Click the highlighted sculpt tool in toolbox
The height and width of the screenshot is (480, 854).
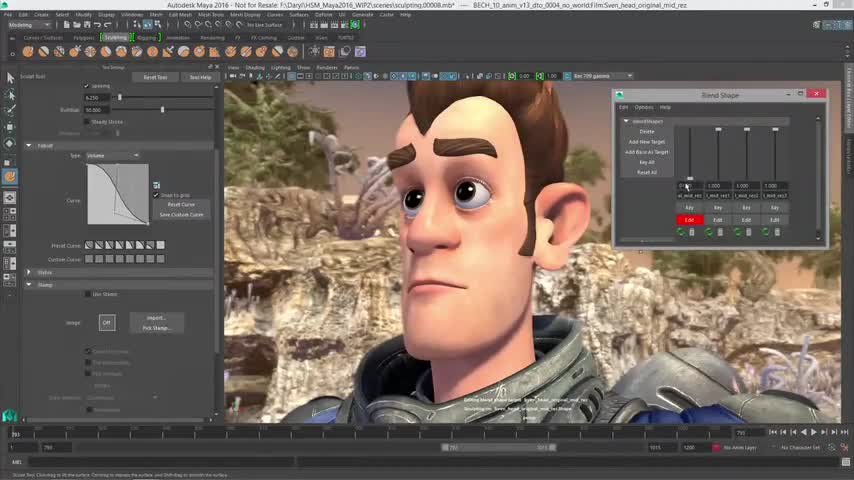pos(10,177)
